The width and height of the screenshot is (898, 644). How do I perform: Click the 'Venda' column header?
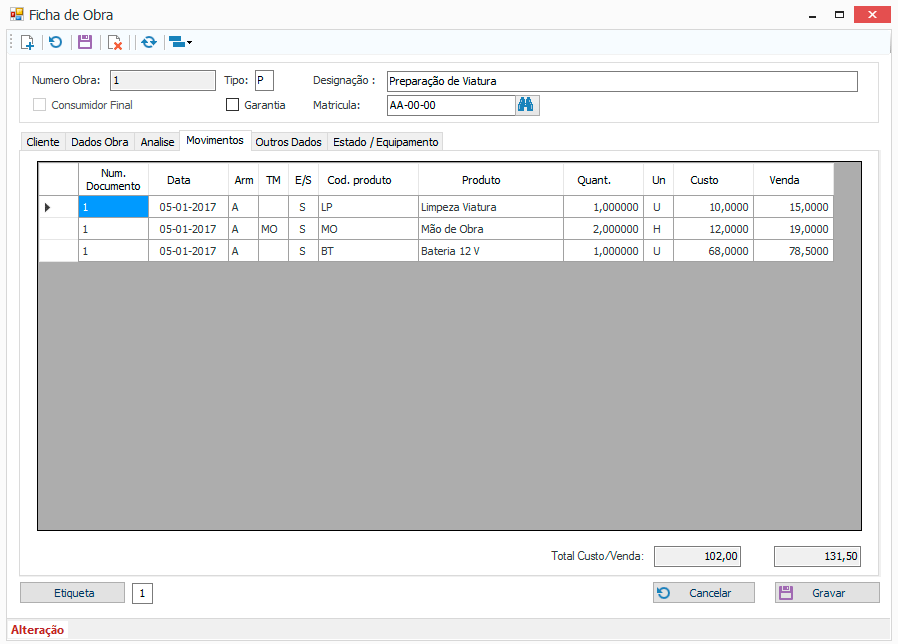point(793,180)
